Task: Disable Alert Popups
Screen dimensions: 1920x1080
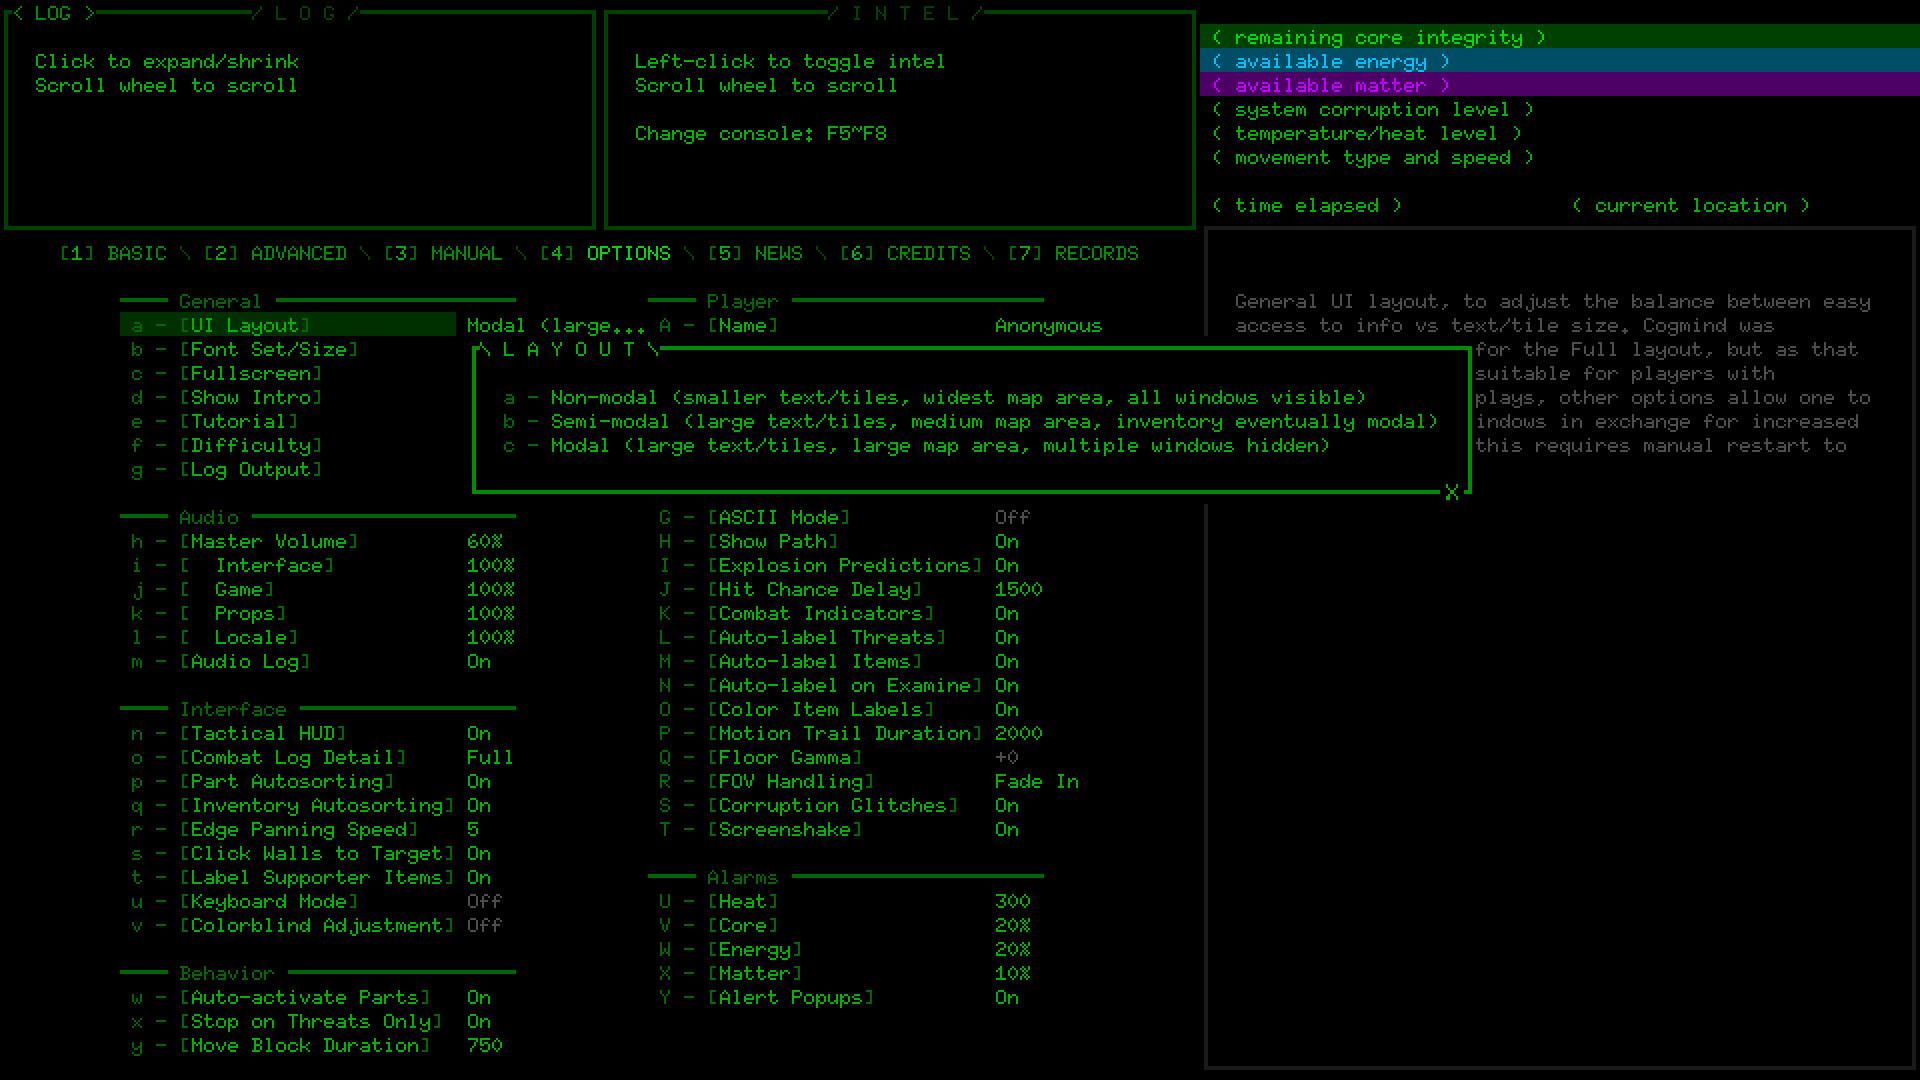Action: click(x=791, y=997)
